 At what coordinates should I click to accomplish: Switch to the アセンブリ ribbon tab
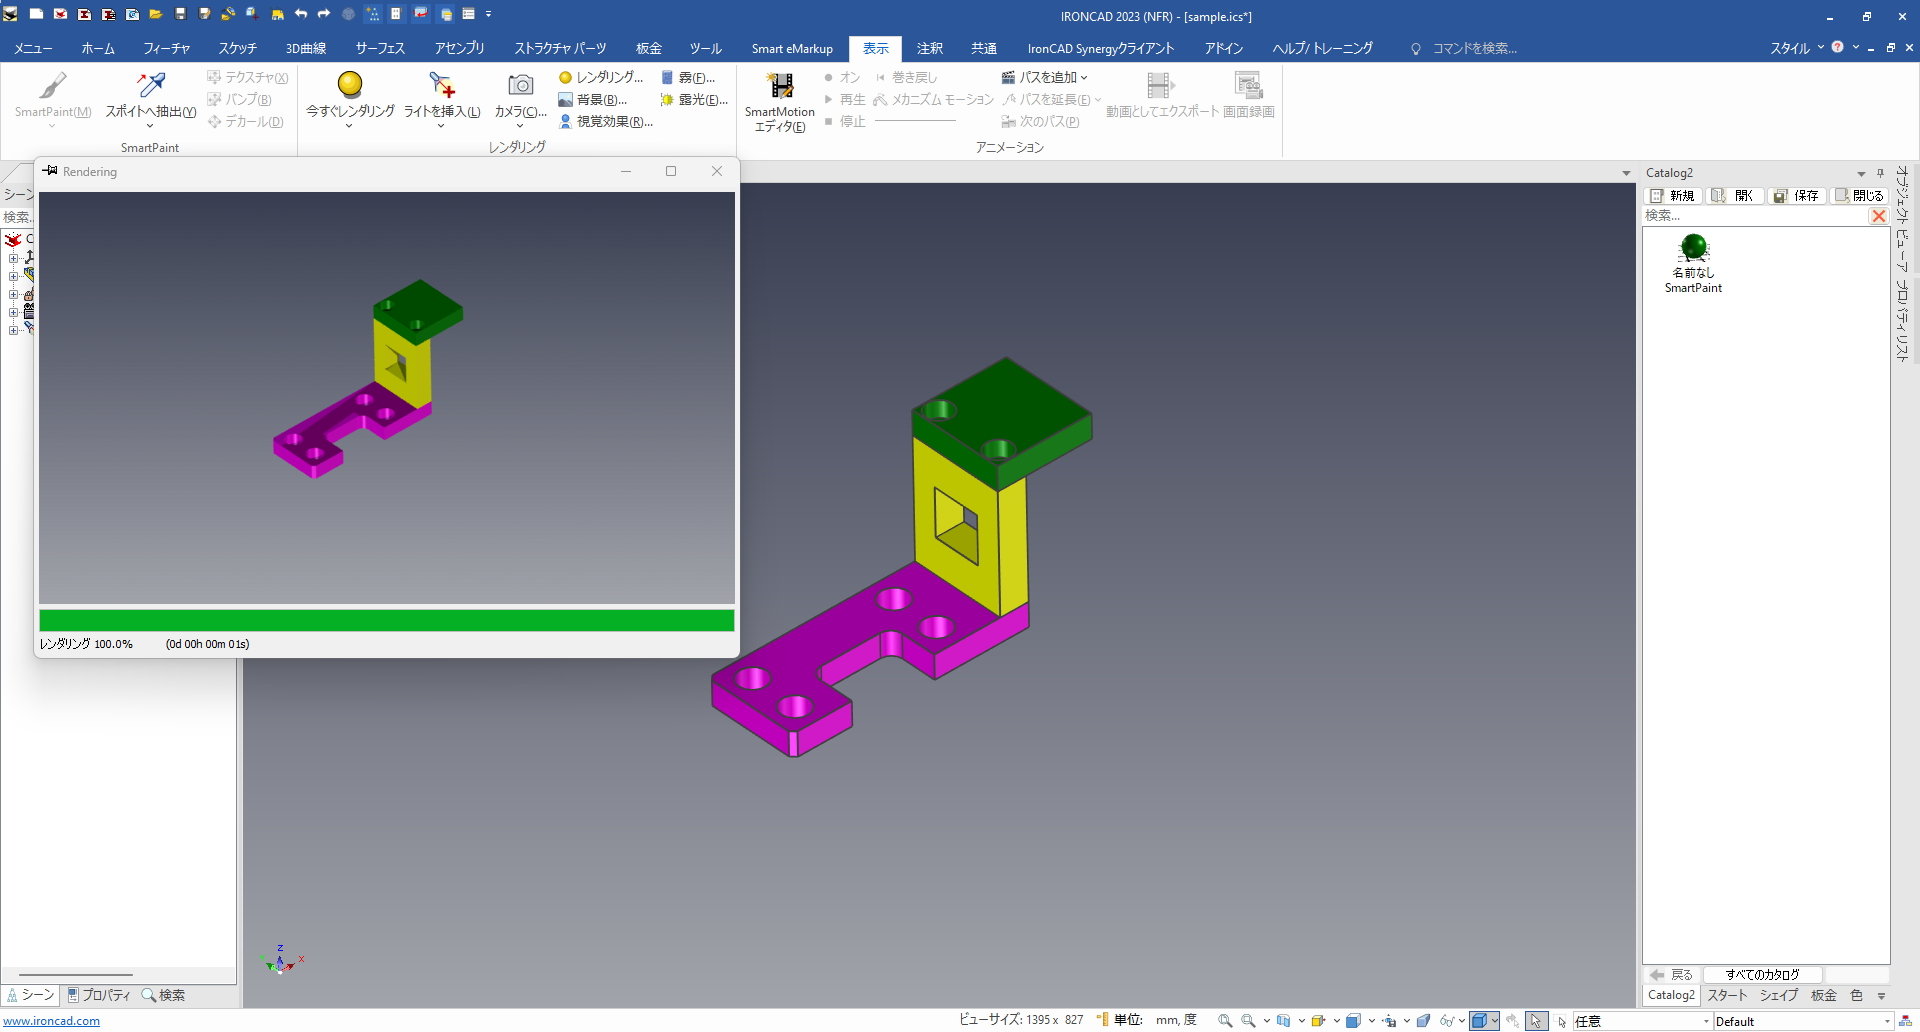(459, 48)
